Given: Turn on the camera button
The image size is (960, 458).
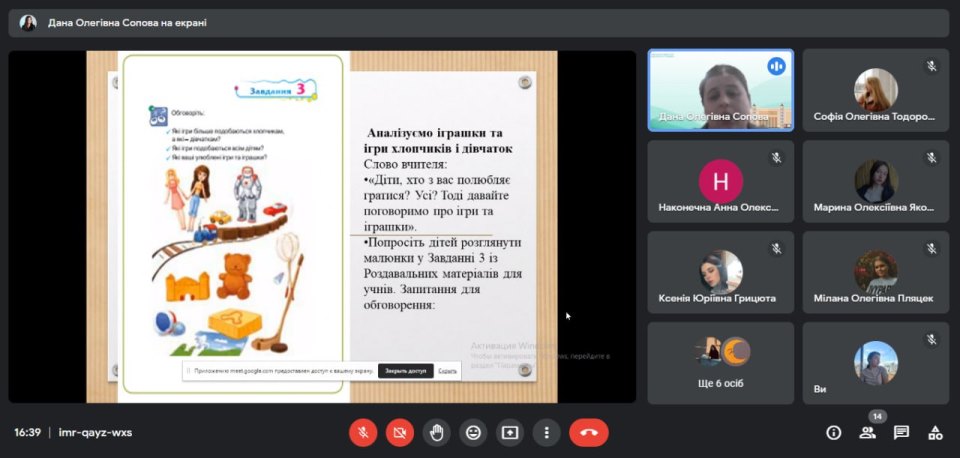Looking at the screenshot, I should pyautogui.click(x=400, y=433).
